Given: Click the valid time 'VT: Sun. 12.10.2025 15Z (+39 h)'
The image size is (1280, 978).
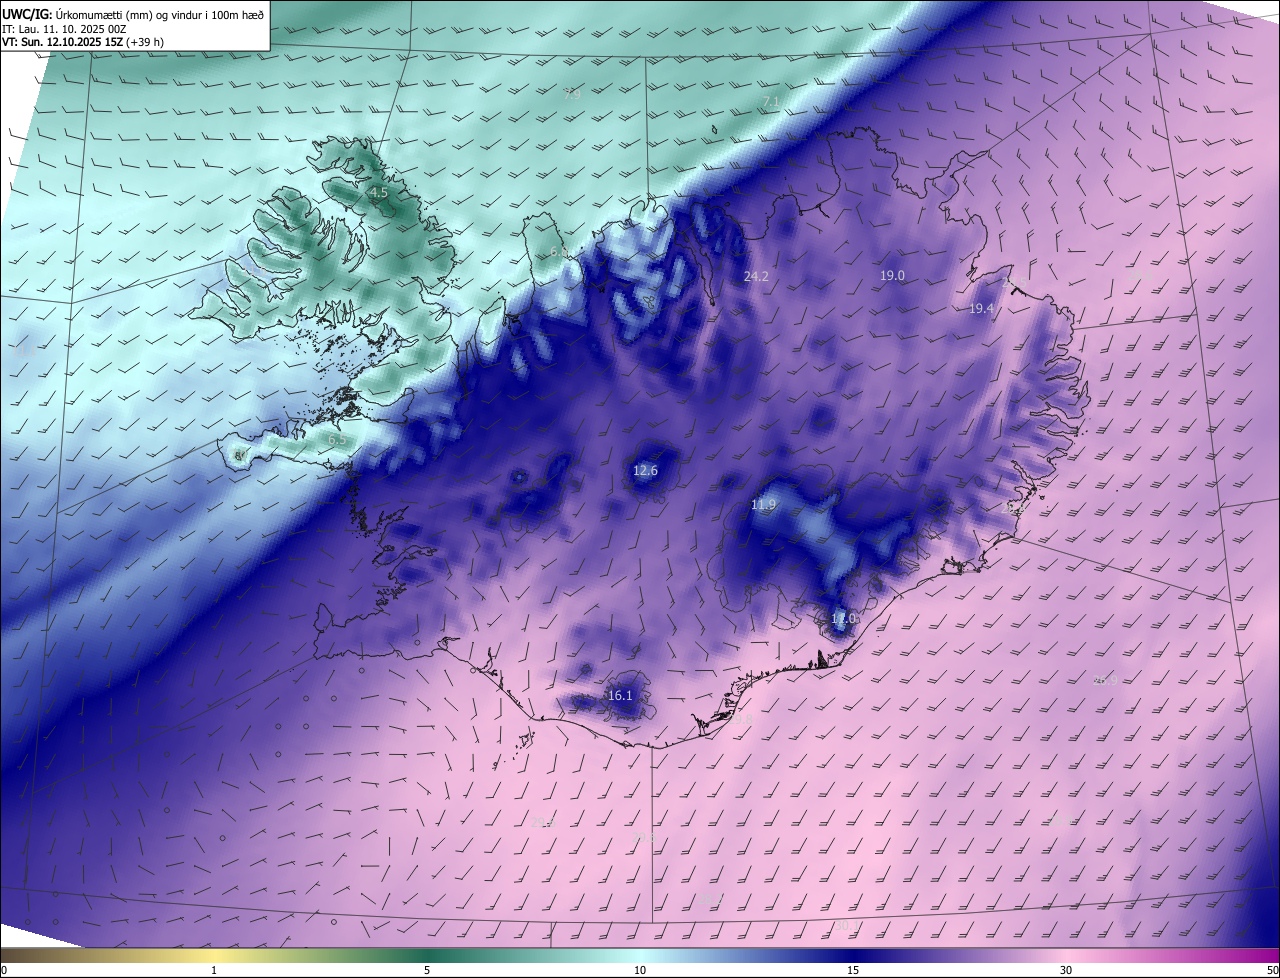Looking at the screenshot, I should 83,42.
